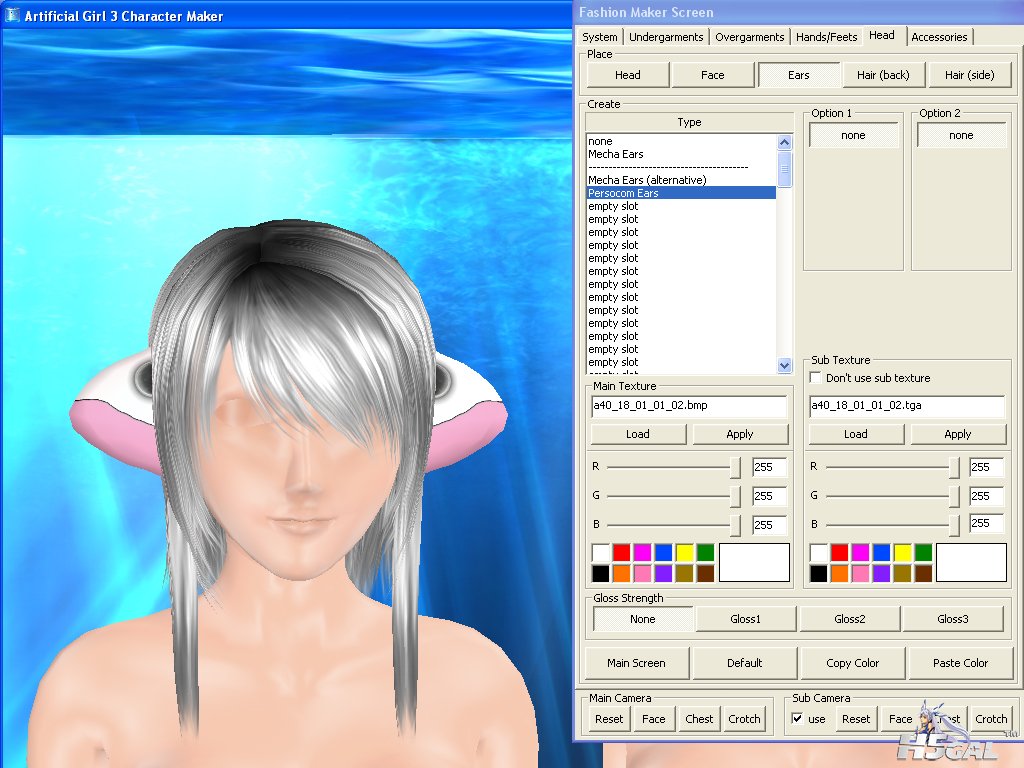This screenshot has height=768, width=1024.
Task: Click the Main Texture R slider handle
Action: [x=735, y=467]
